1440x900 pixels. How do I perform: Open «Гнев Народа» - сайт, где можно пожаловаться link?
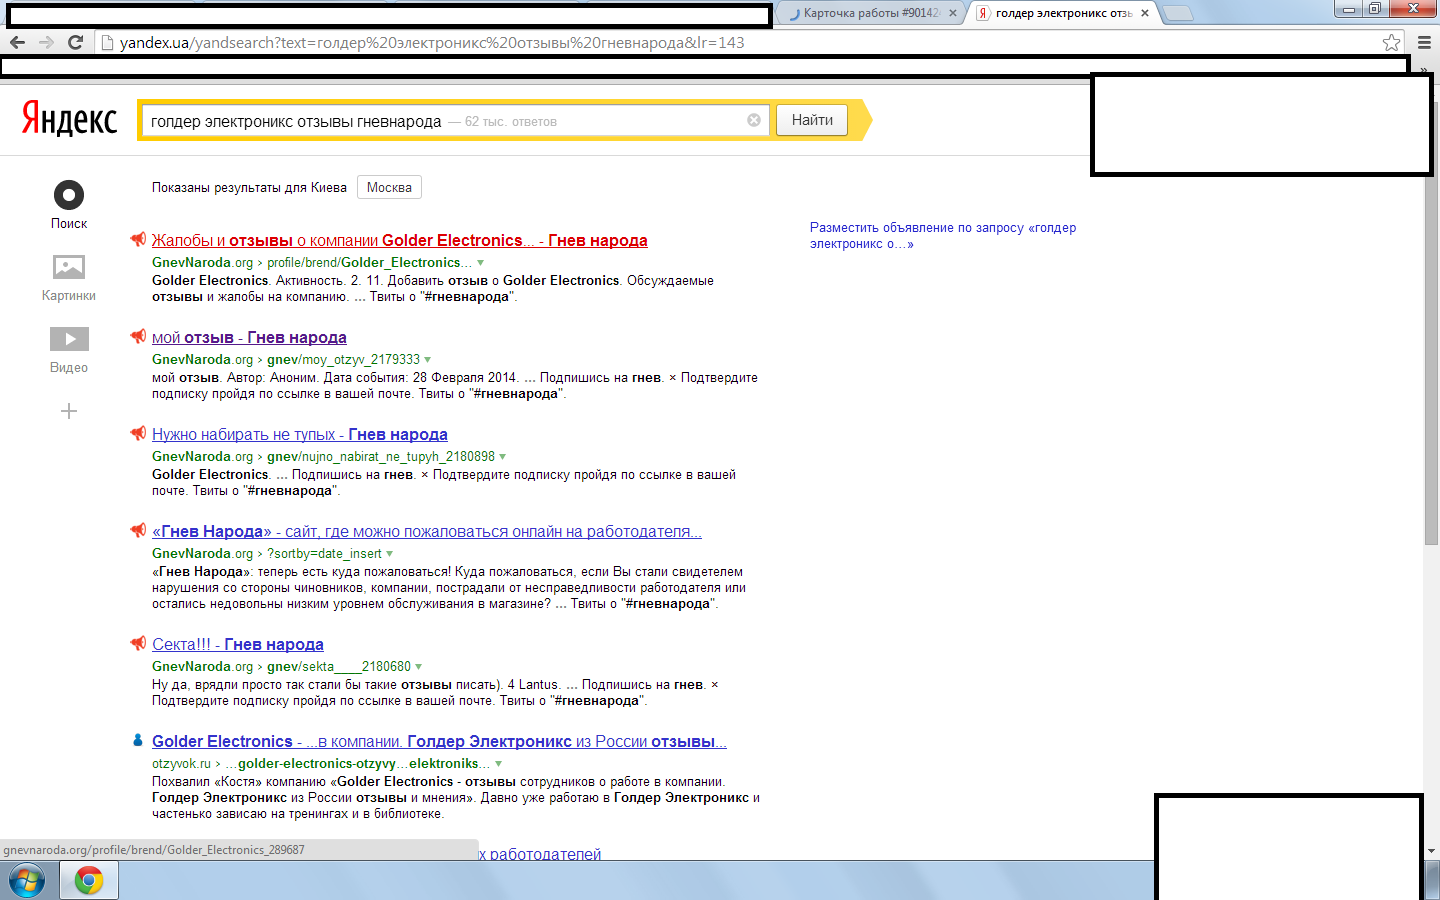(427, 531)
